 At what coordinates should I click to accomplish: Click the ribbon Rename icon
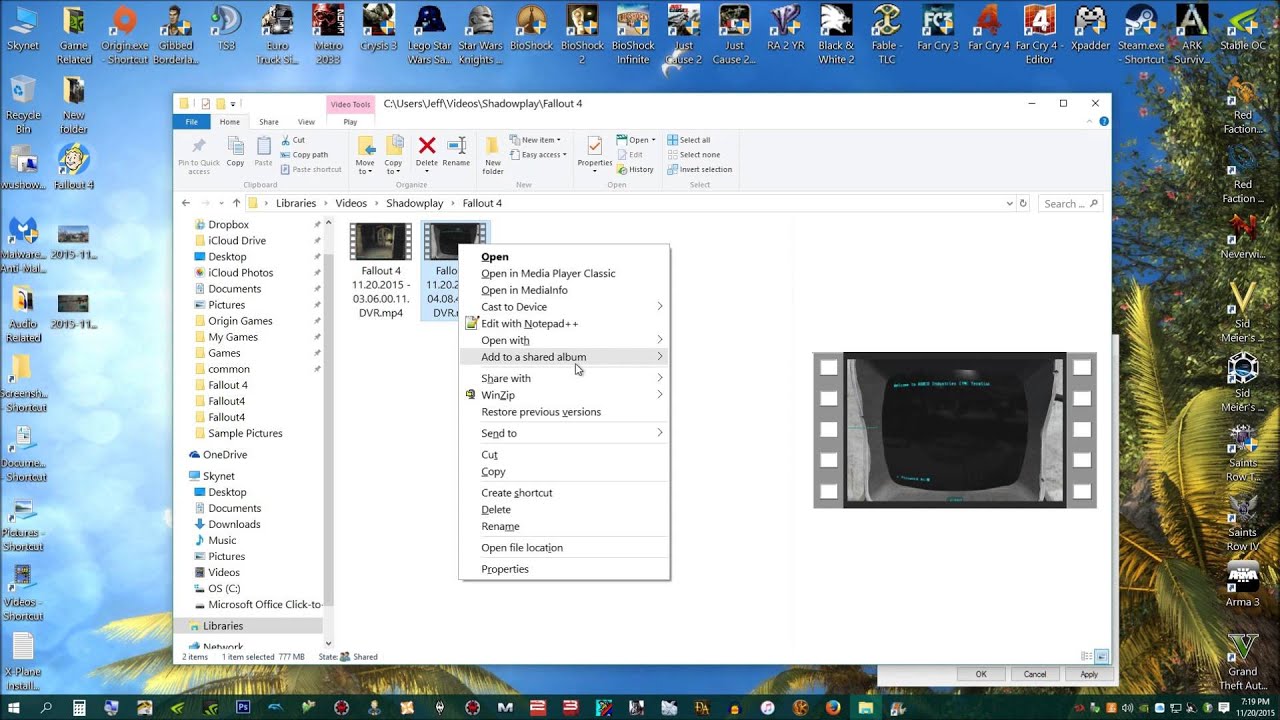(456, 146)
